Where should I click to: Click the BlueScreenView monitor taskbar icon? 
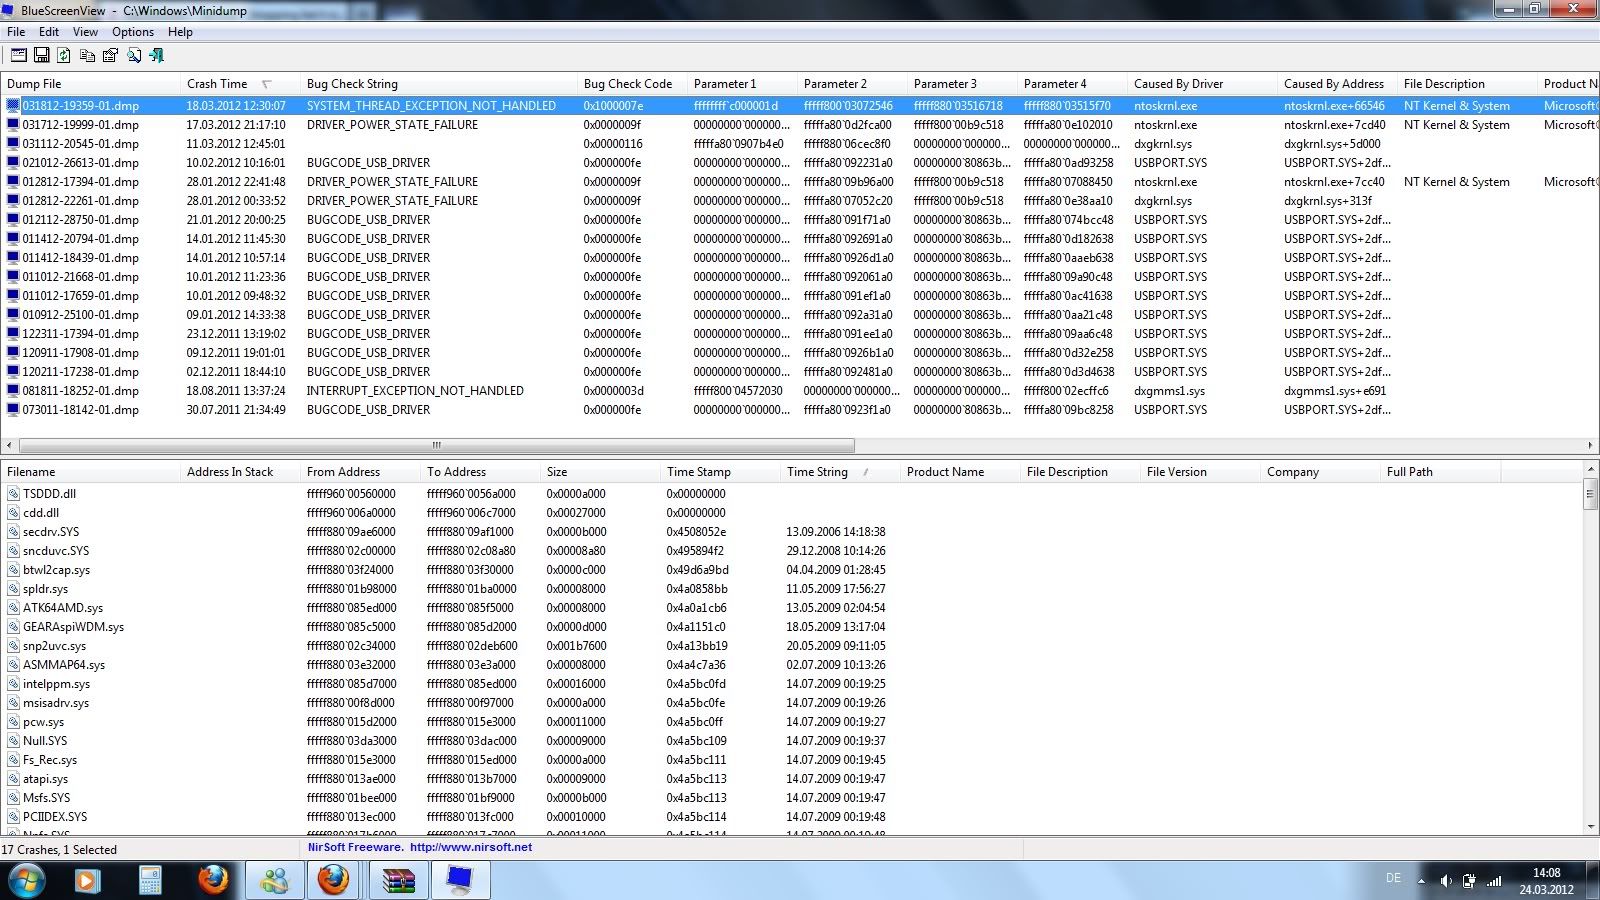(x=459, y=881)
